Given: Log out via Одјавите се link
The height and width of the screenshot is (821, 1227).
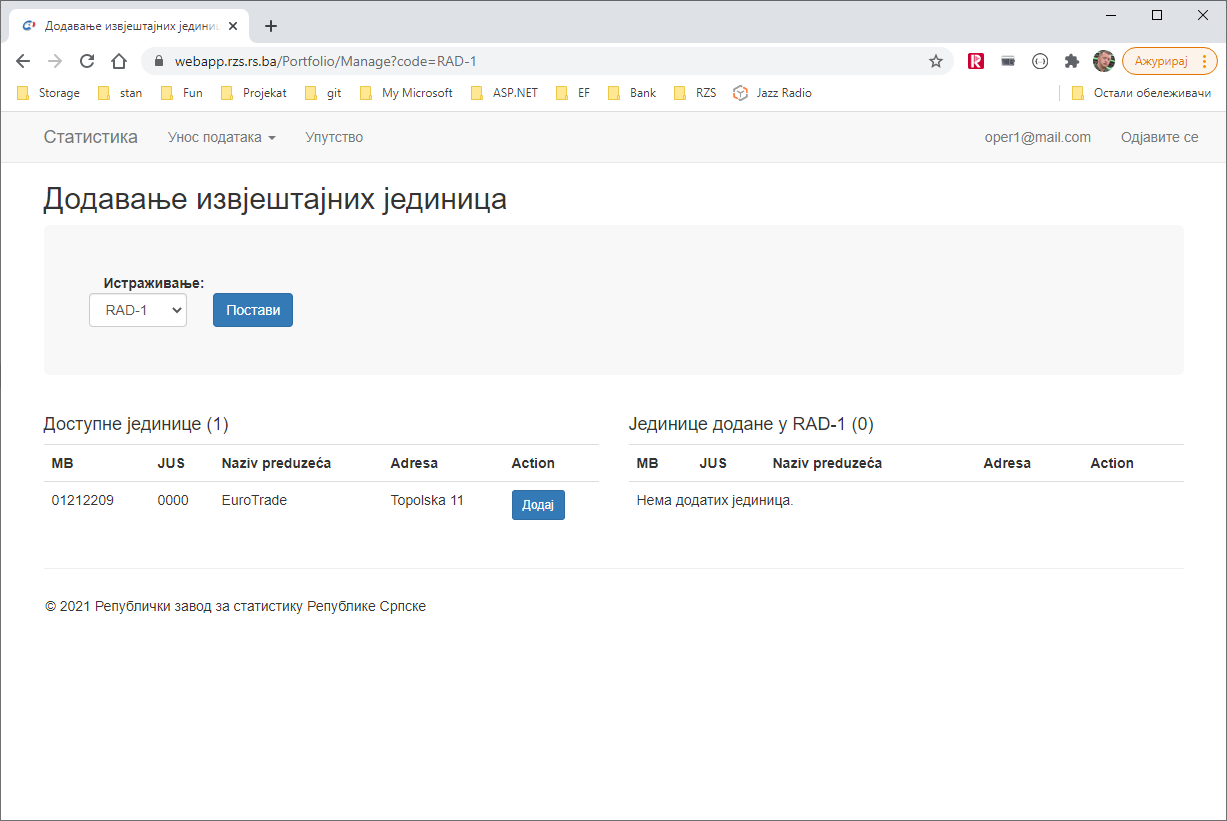Looking at the screenshot, I should point(1159,137).
